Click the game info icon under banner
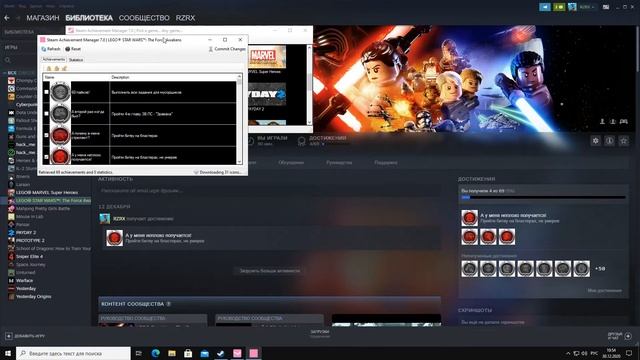This screenshot has width=640, height=360. [x=609, y=141]
